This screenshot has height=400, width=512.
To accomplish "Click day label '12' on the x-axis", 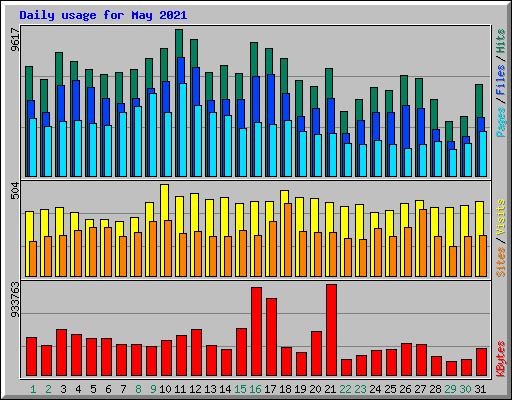I will pos(195,389).
